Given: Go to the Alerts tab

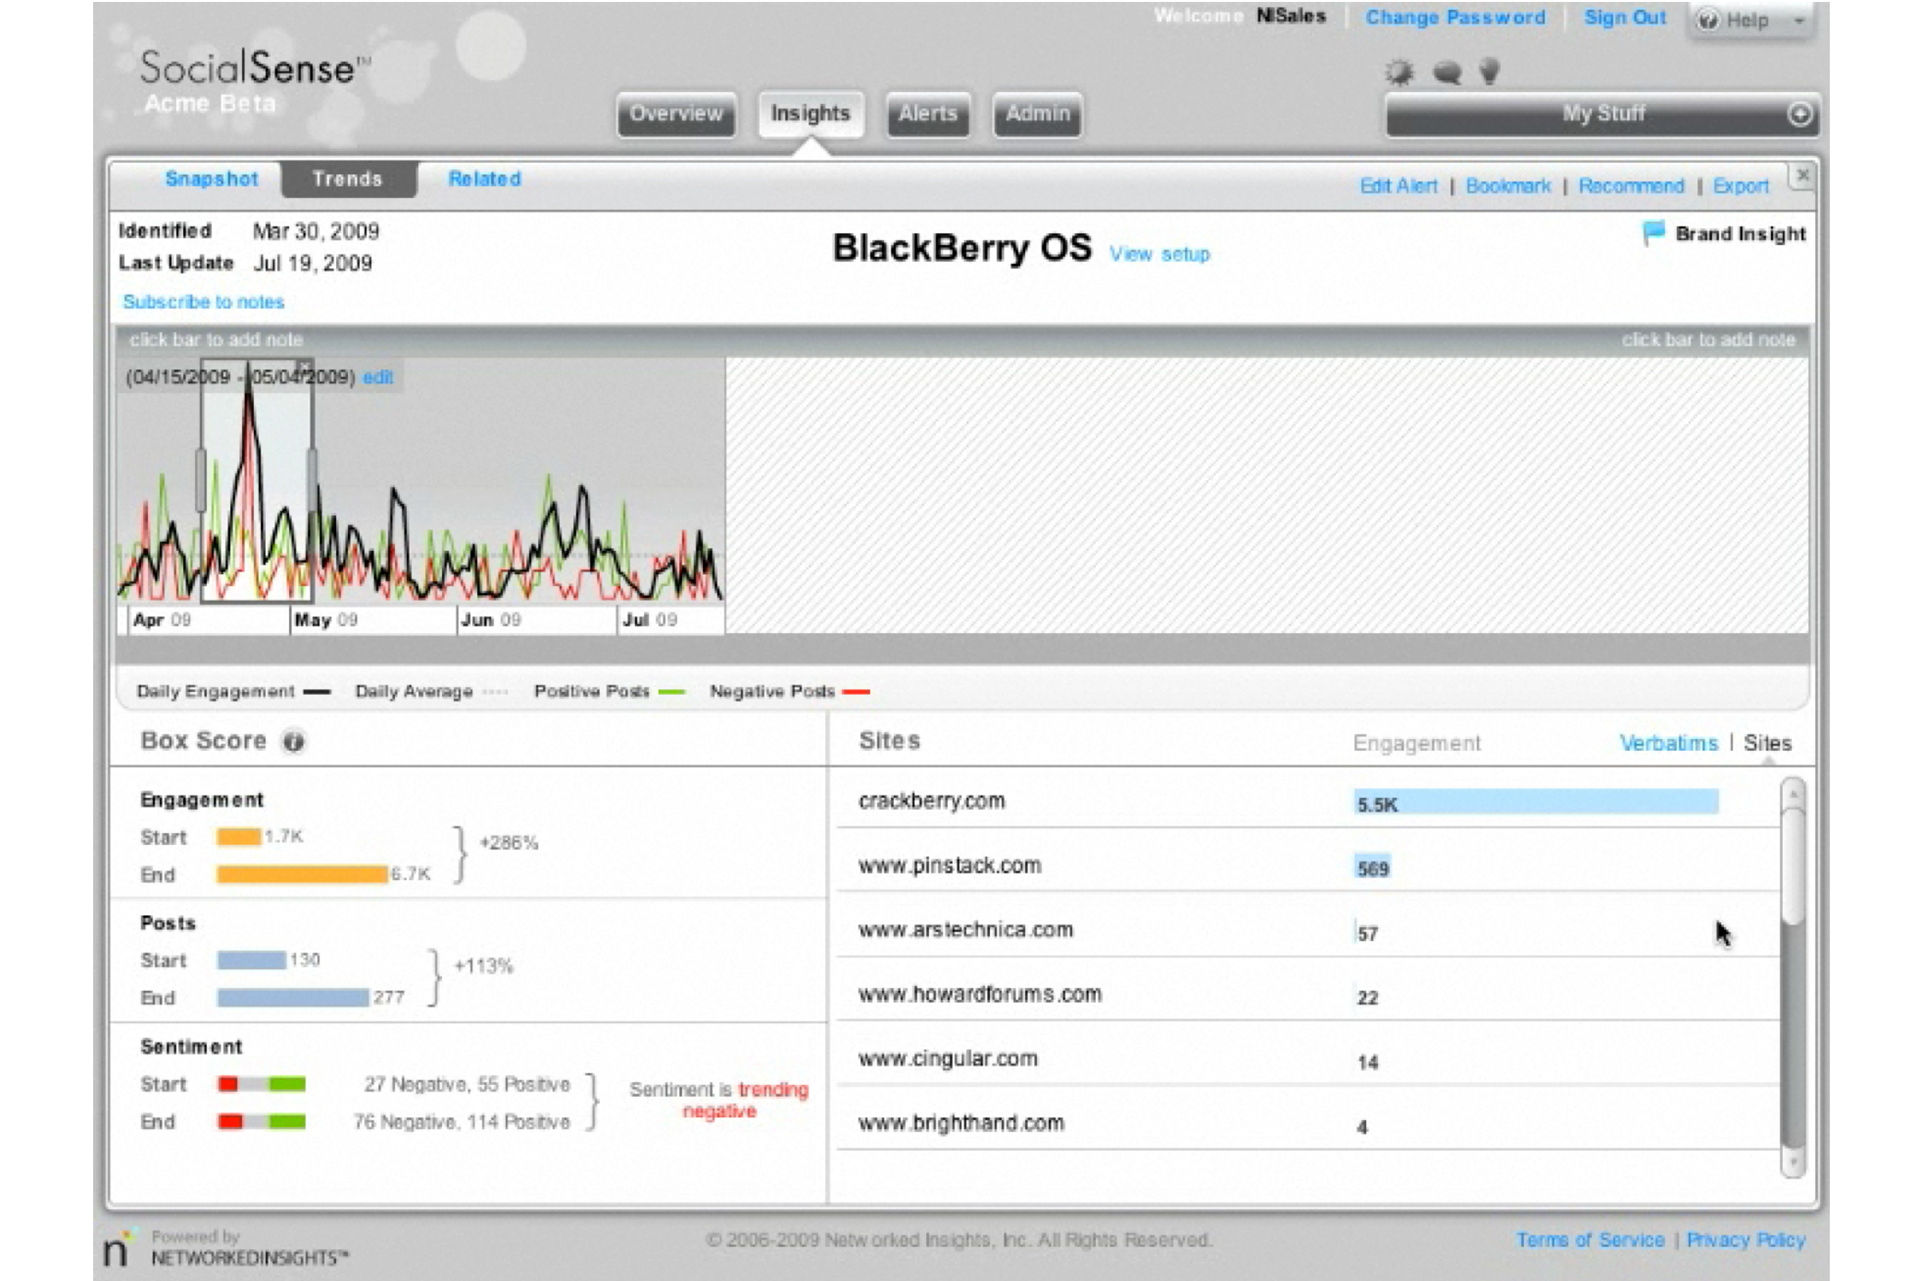Looking at the screenshot, I should coord(927,114).
